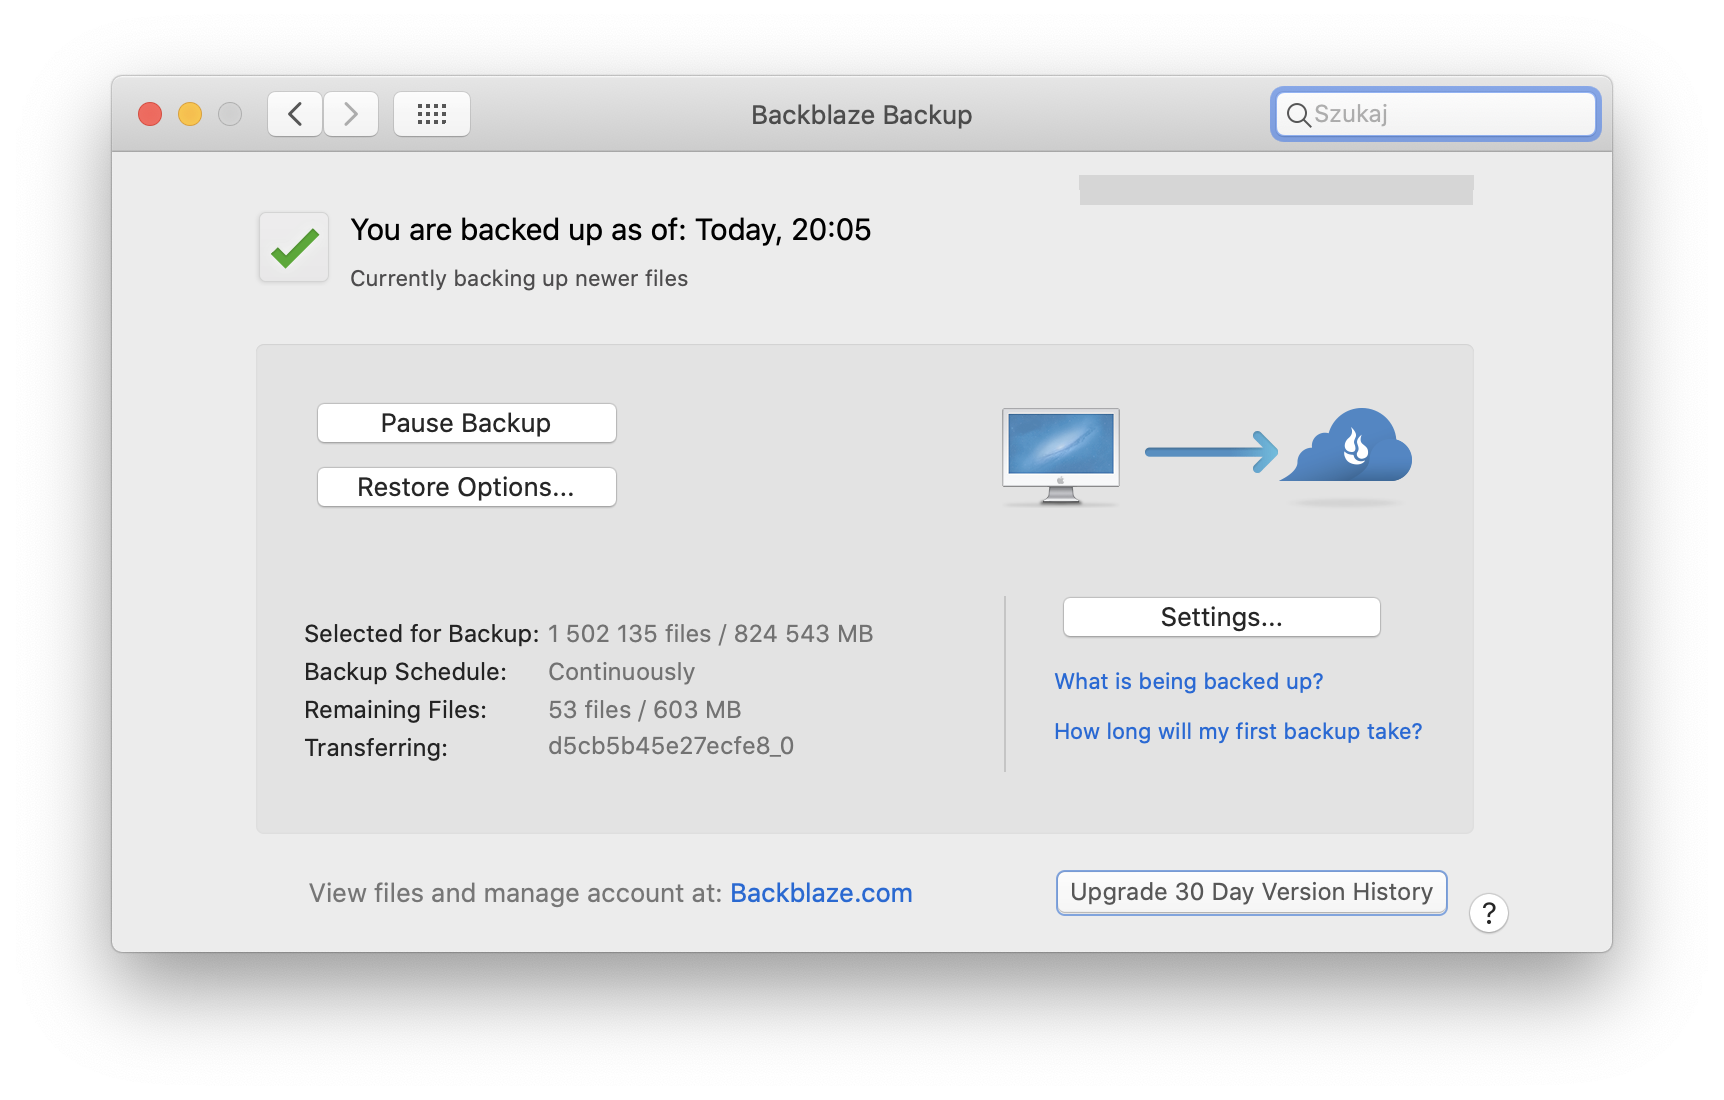Click the back navigation arrow

click(294, 114)
